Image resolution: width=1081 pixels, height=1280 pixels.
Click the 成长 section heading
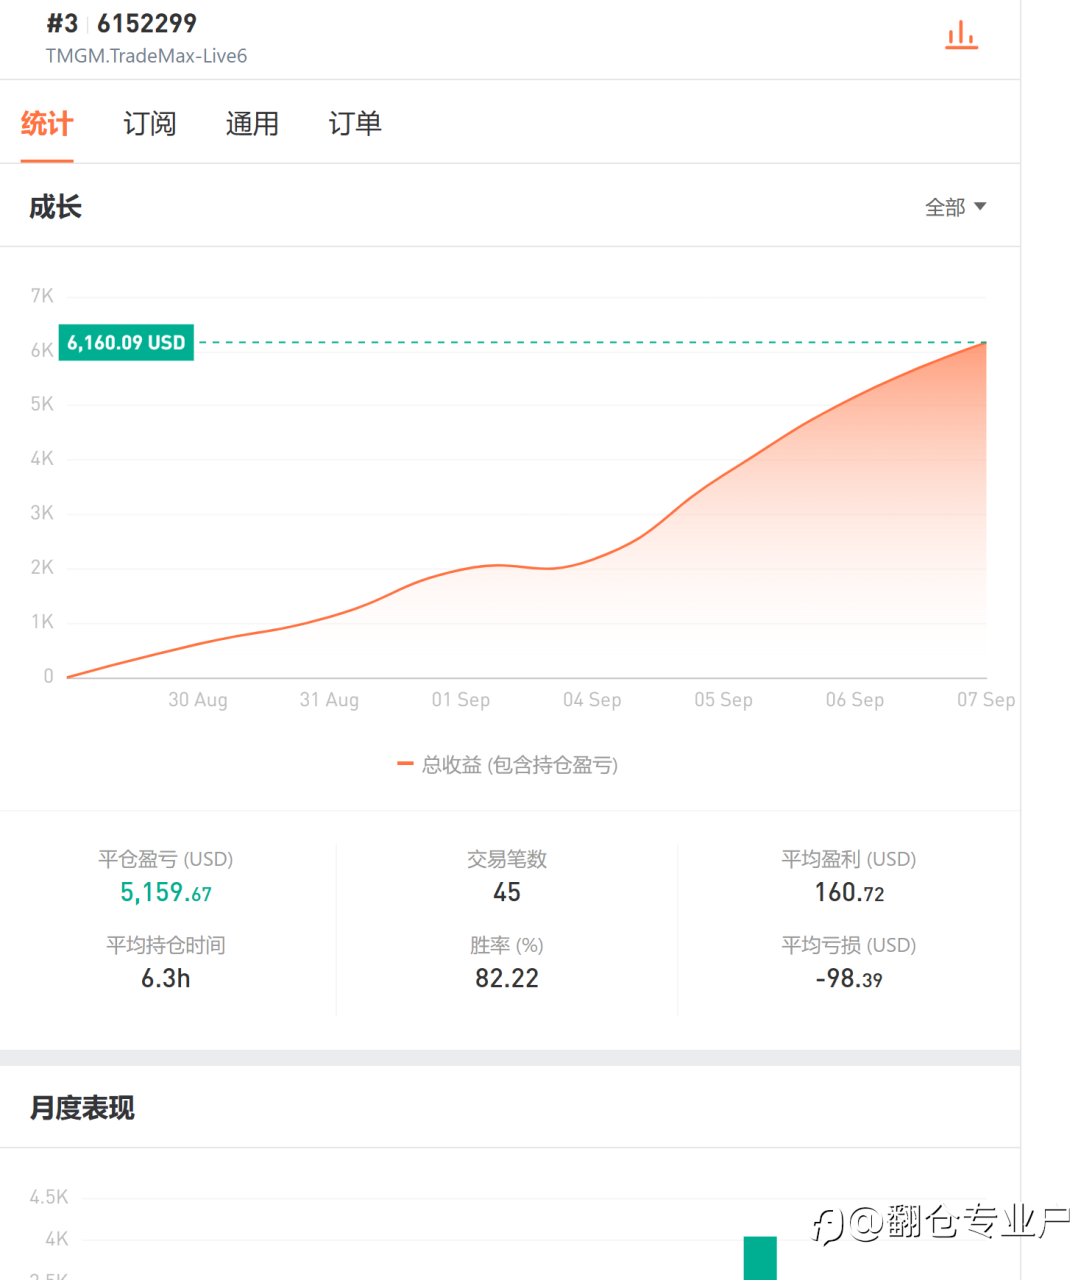(55, 207)
